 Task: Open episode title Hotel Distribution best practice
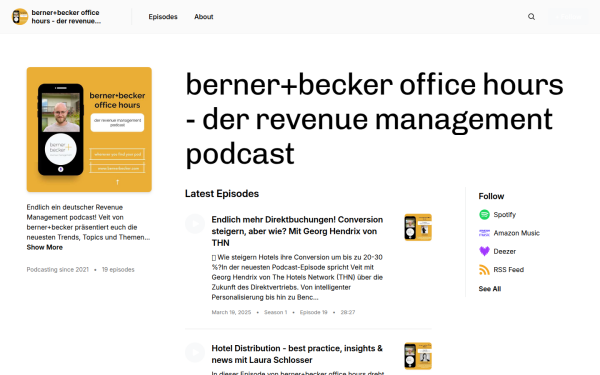click(297, 354)
